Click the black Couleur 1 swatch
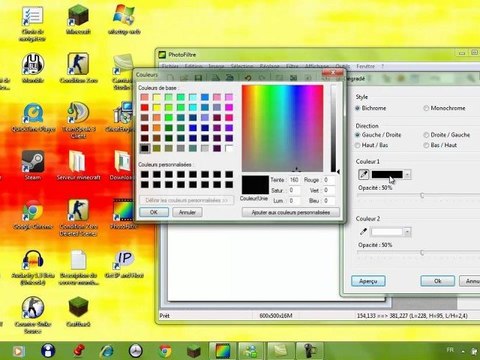This screenshot has height=360, width=480. pos(387,174)
